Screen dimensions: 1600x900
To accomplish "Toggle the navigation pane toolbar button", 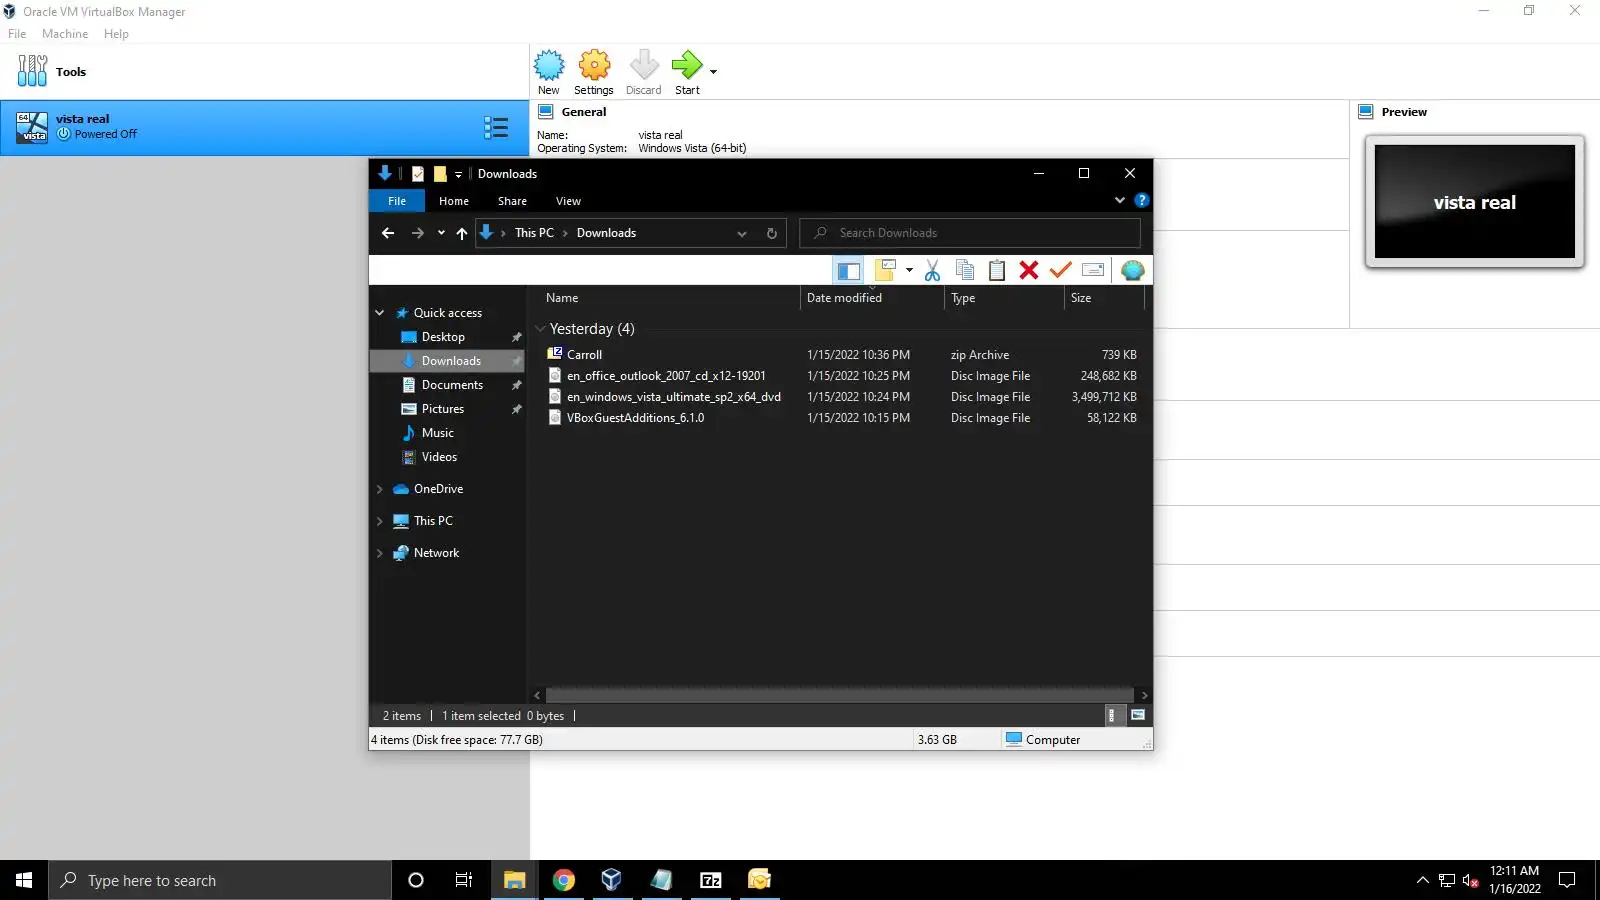I will 849,270.
